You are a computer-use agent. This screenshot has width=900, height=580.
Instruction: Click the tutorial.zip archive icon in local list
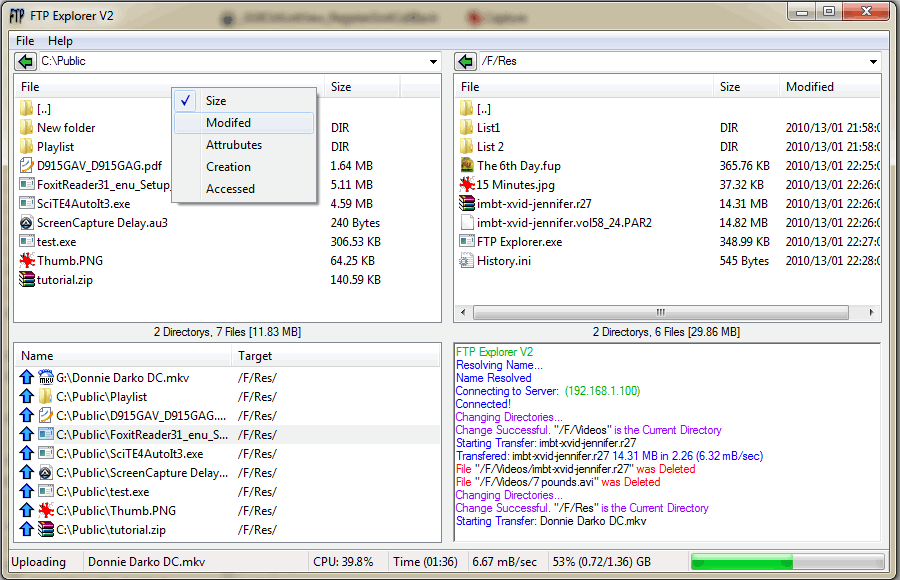click(26, 279)
